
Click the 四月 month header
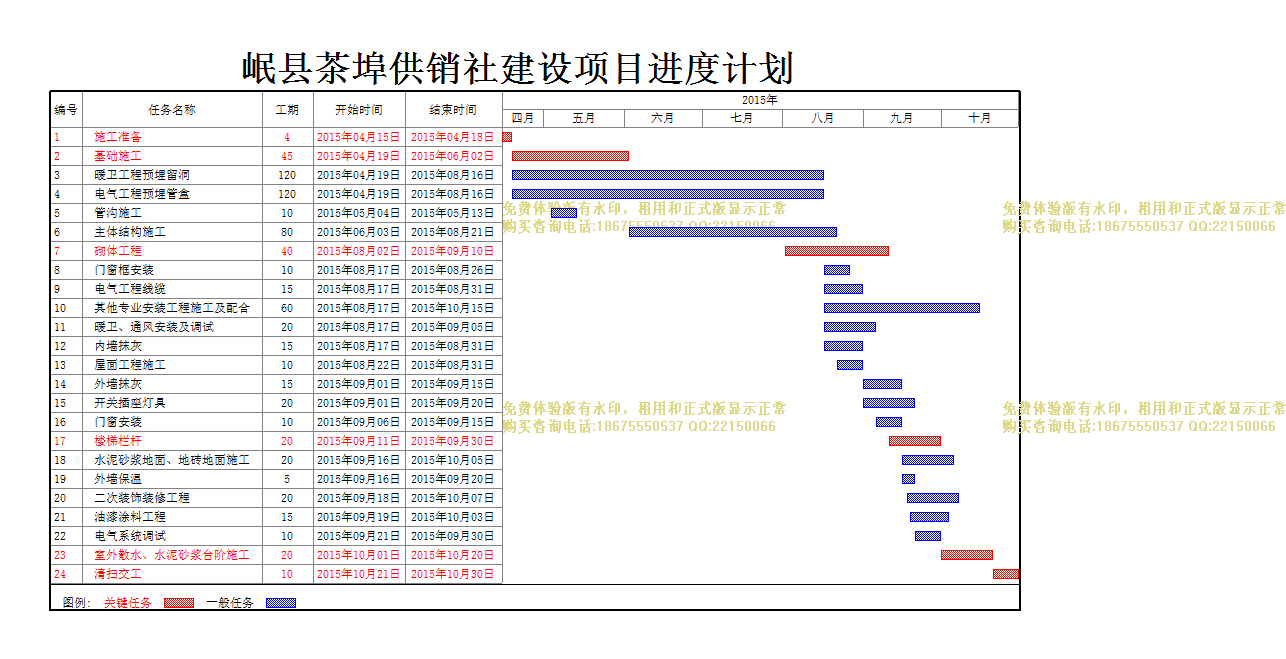(522, 118)
